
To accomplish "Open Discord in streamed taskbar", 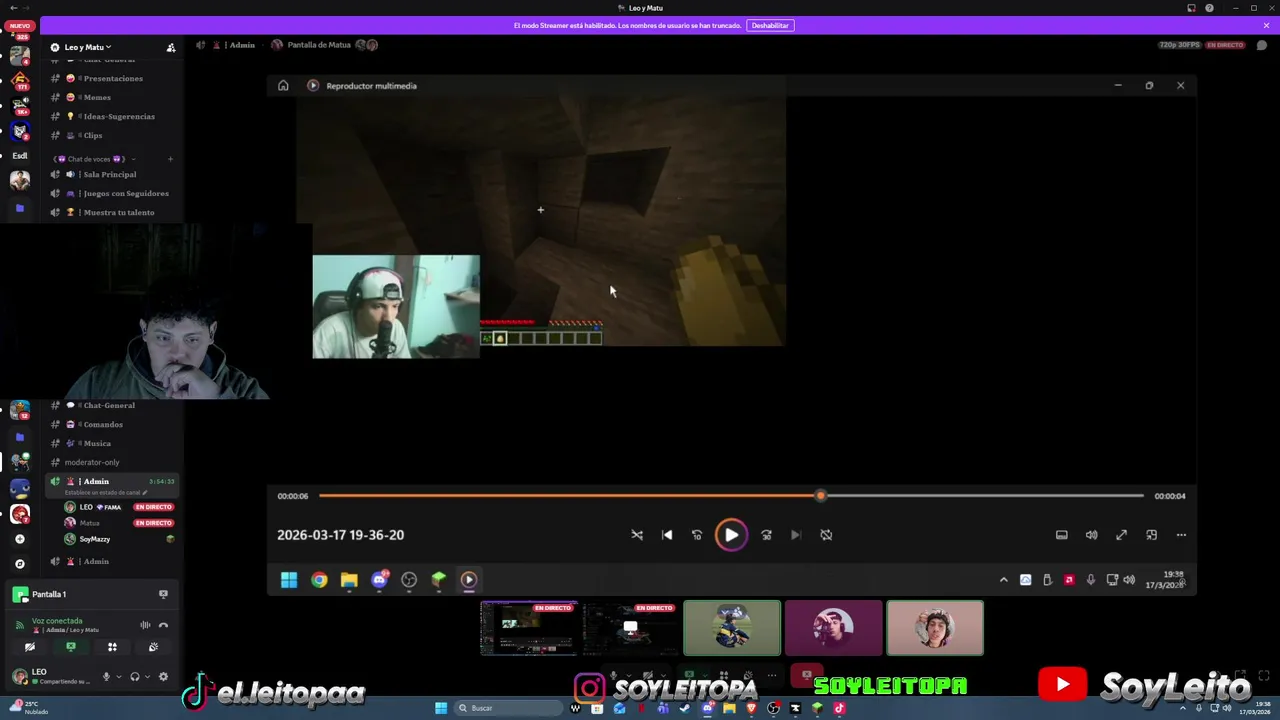I will click(x=379, y=580).
